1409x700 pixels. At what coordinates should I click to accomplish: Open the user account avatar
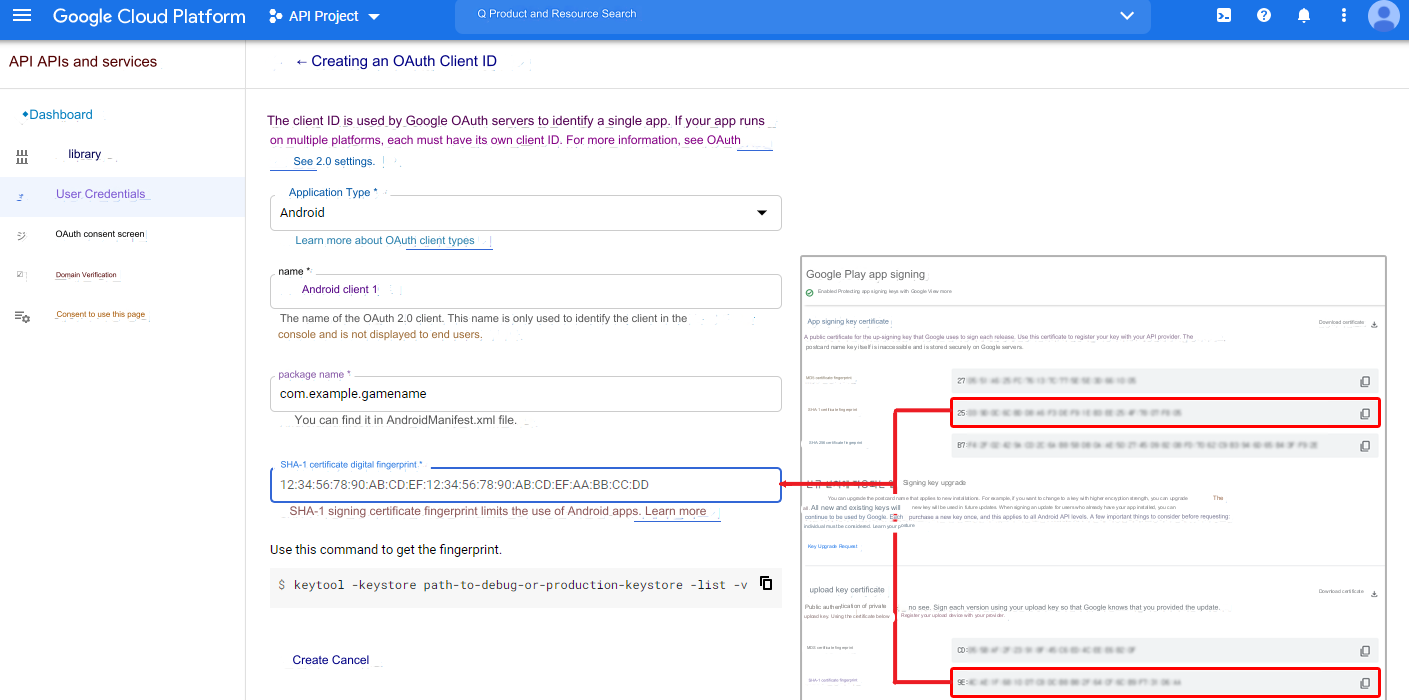[x=1384, y=16]
